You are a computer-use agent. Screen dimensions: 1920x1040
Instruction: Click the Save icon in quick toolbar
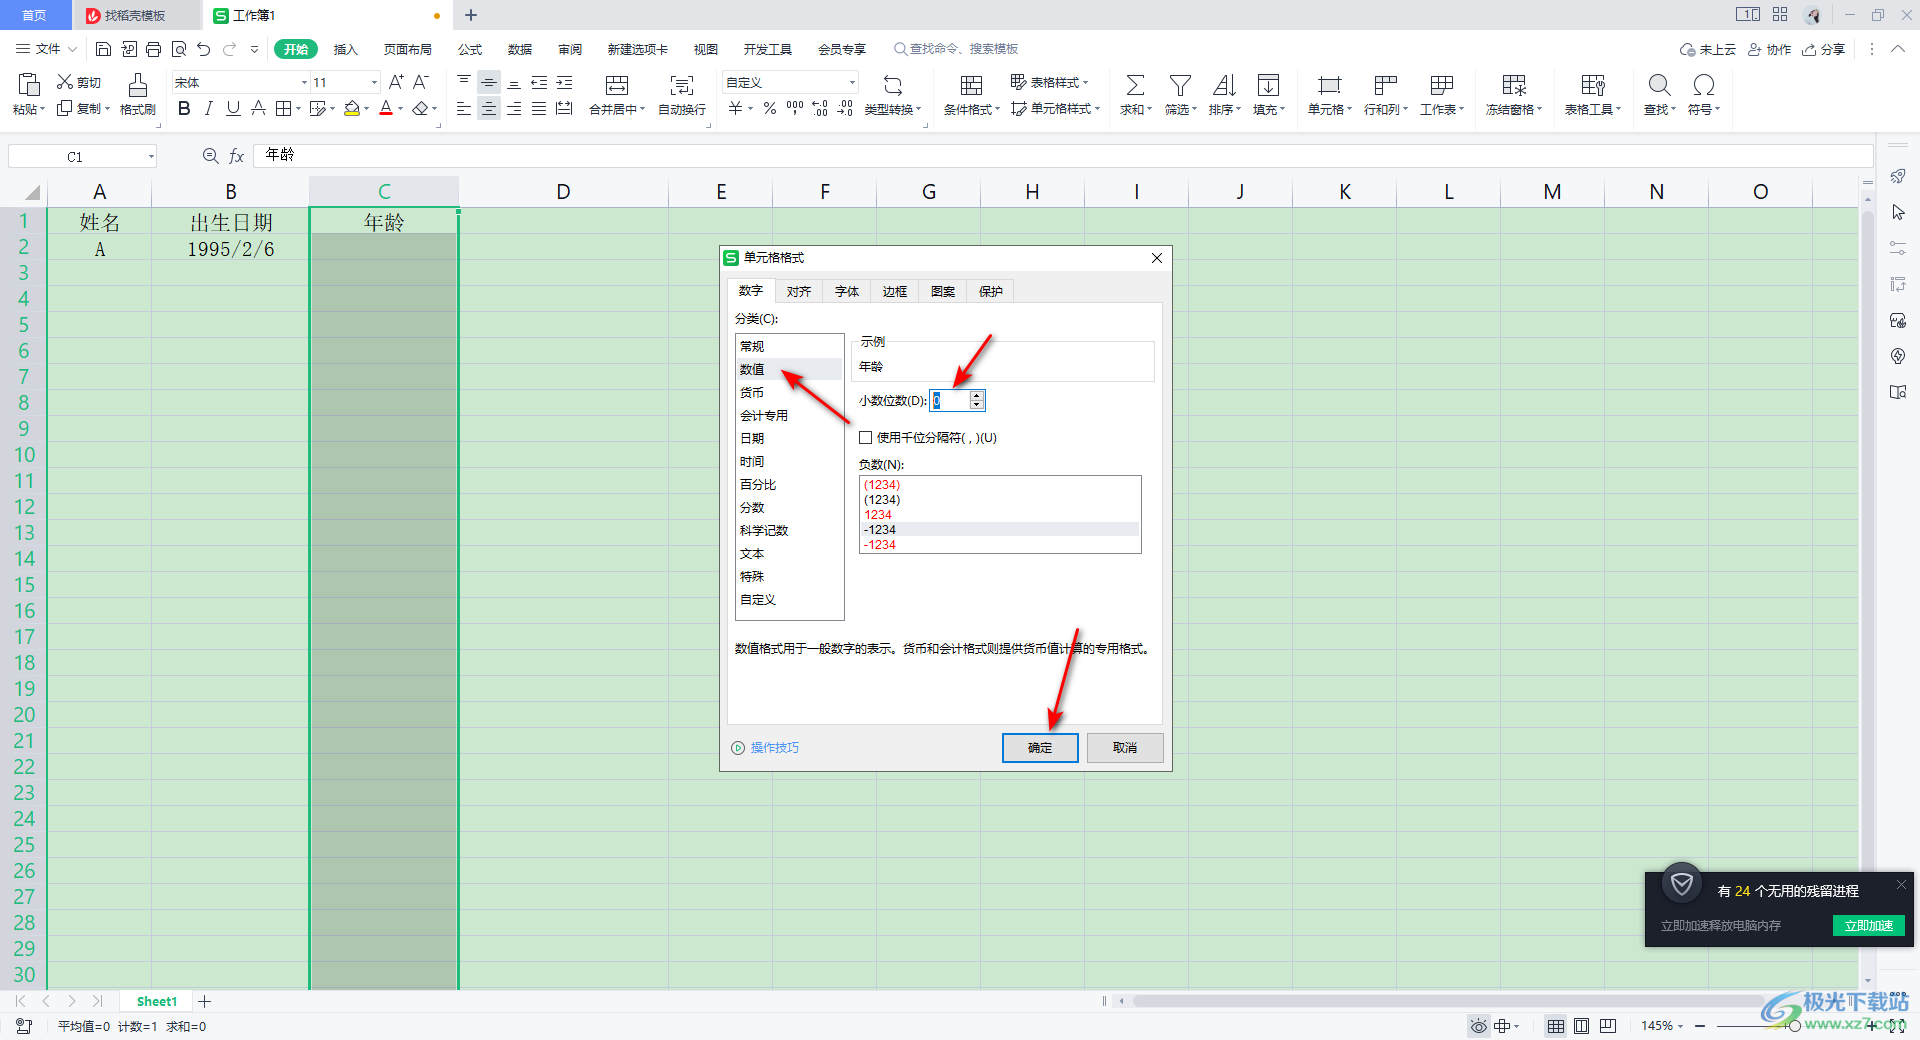[x=103, y=49]
